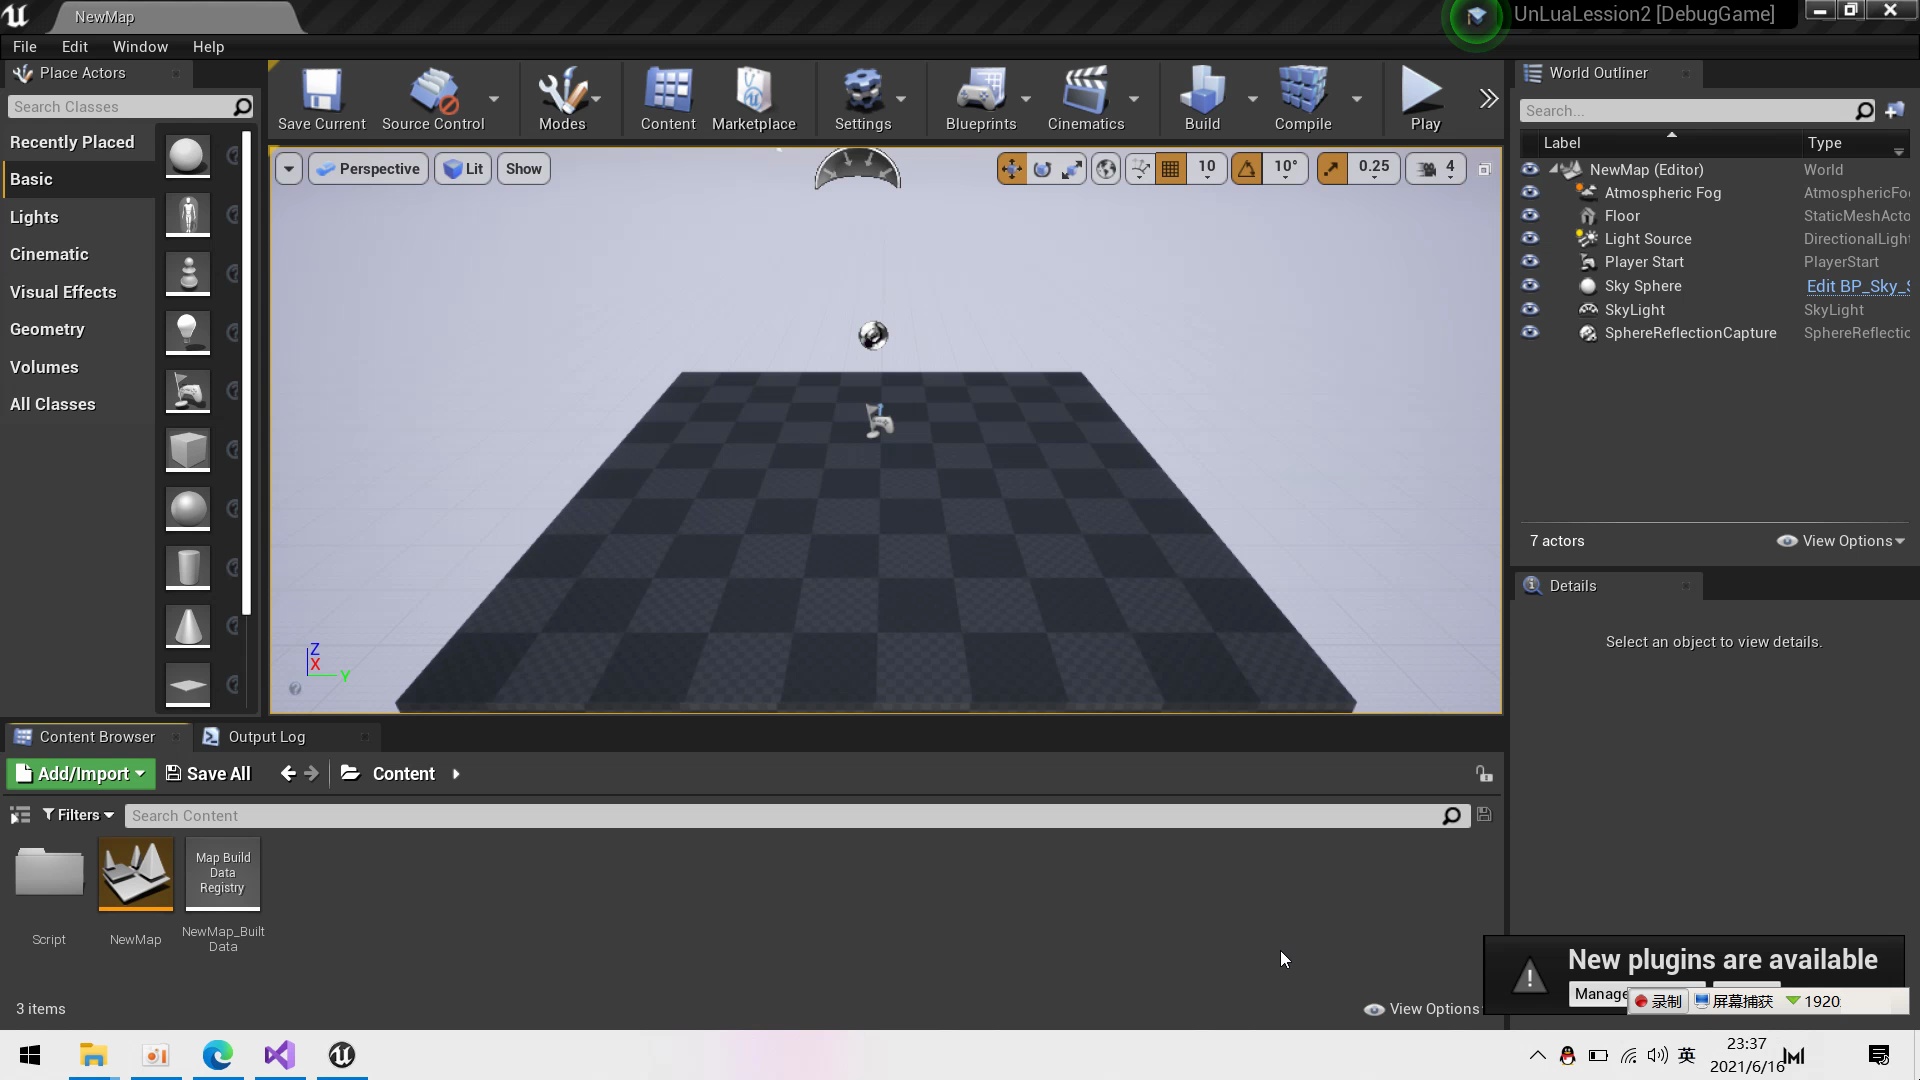This screenshot has height=1080, width=1920.
Task: Open the Window menu
Action: (x=139, y=47)
